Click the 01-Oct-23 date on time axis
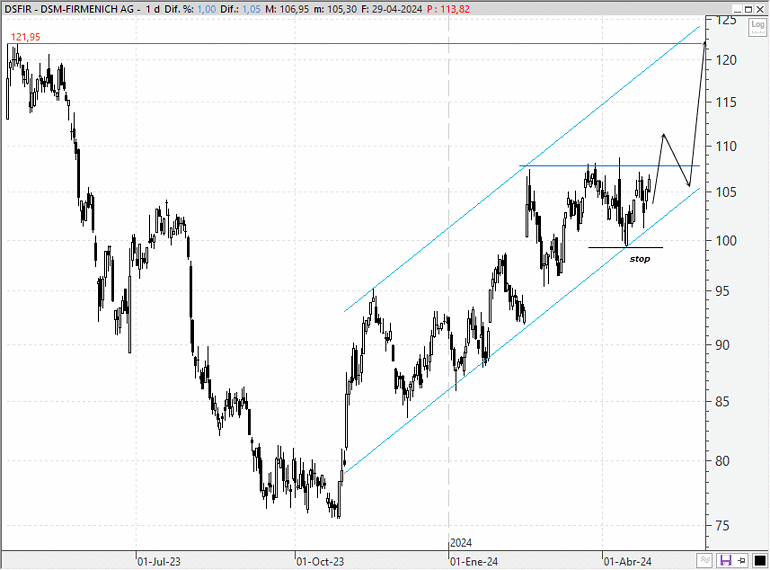Image resolution: width=770 pixels, height=570 pixels. click(x=320, y=561)
